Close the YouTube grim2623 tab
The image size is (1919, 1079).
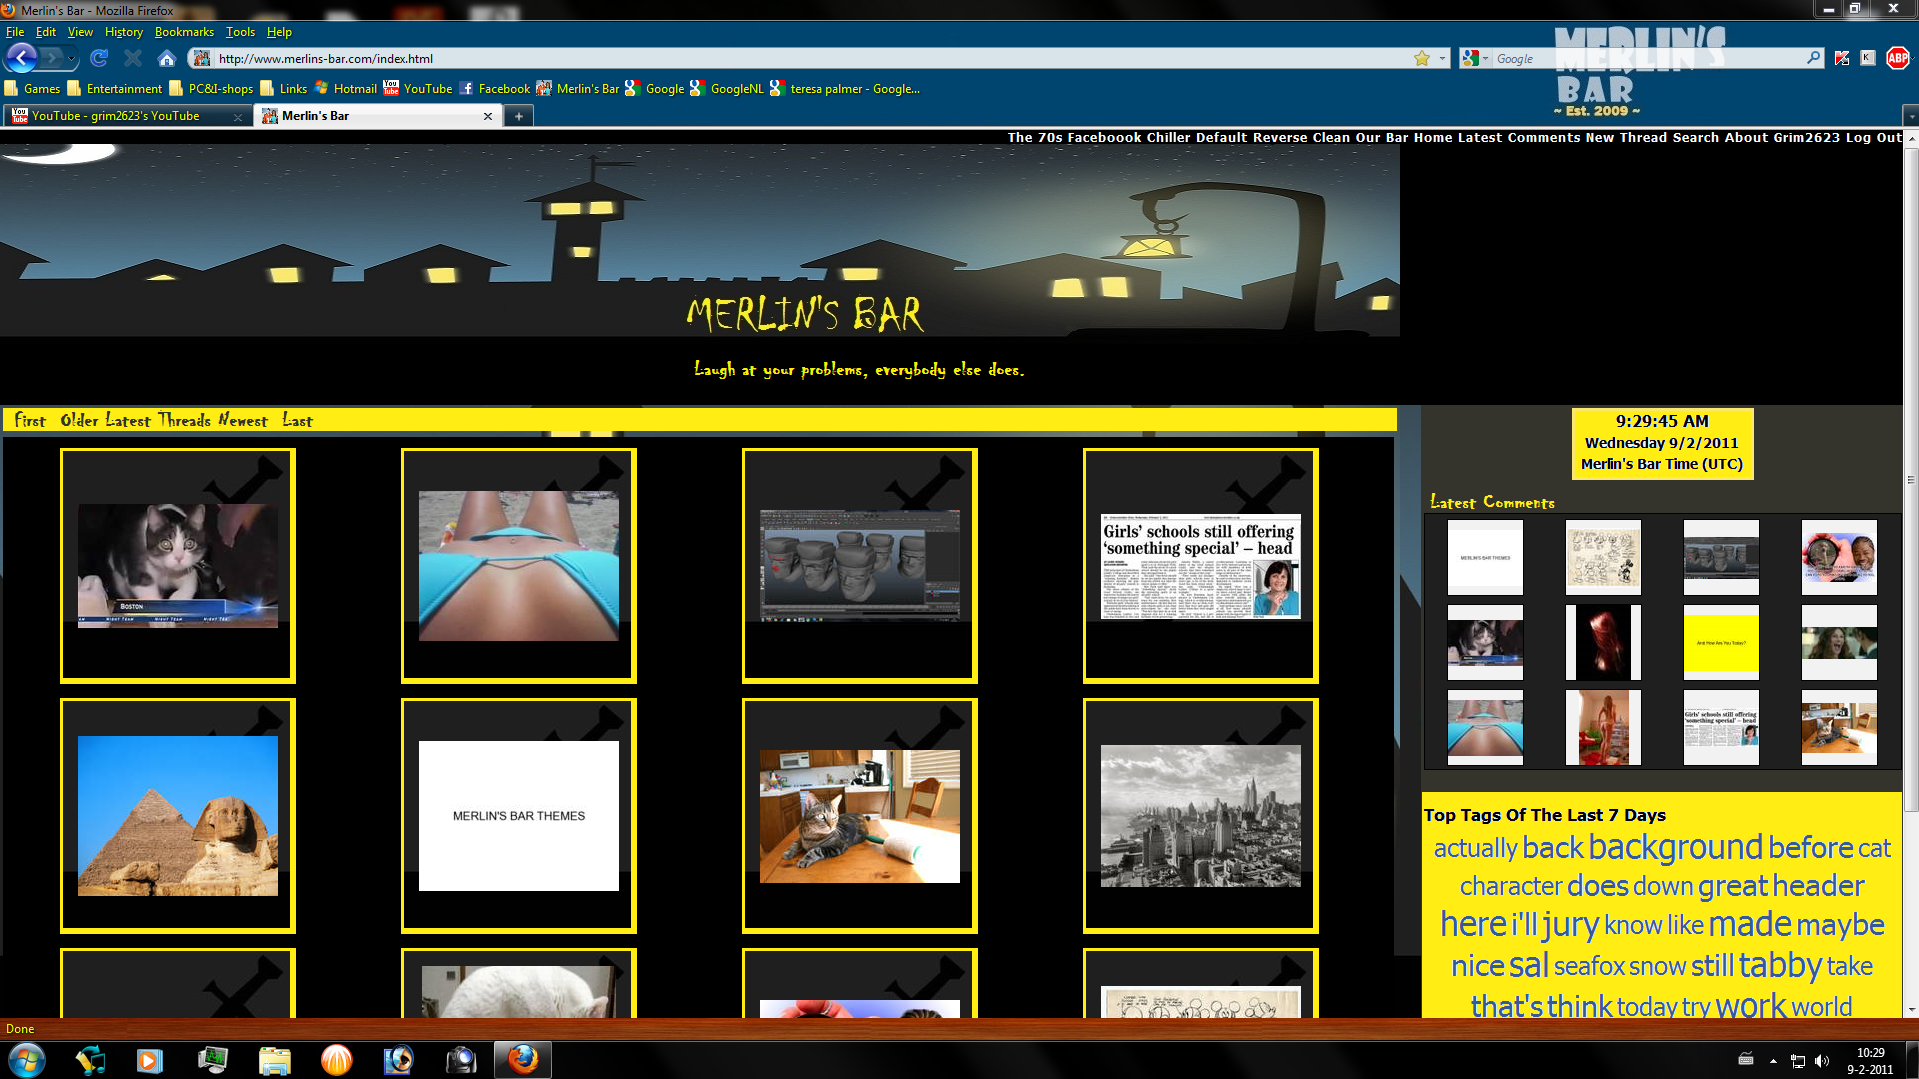238,116
